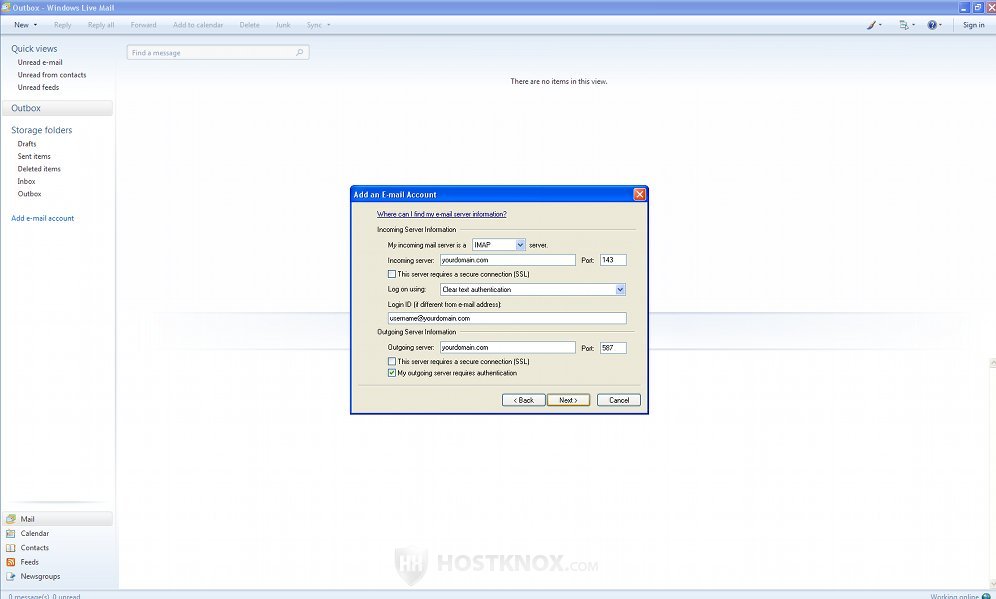The height and width of the screenshot is (599, 996).
Task: Open the Feeds icon in bottom navigation
Action: pos(11,562)
